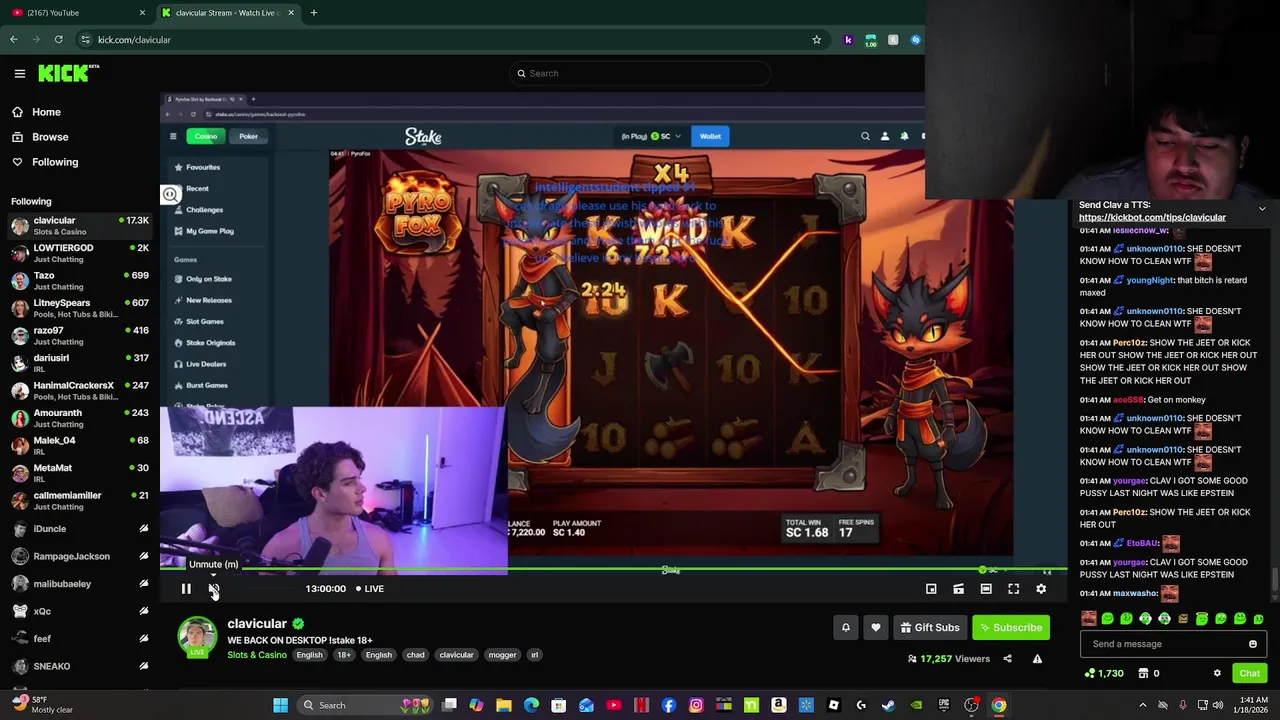This screenshot has width=1280, height=720.
Task: Open the kickbot.com/clavicular link
Action: coord(1152,218)
